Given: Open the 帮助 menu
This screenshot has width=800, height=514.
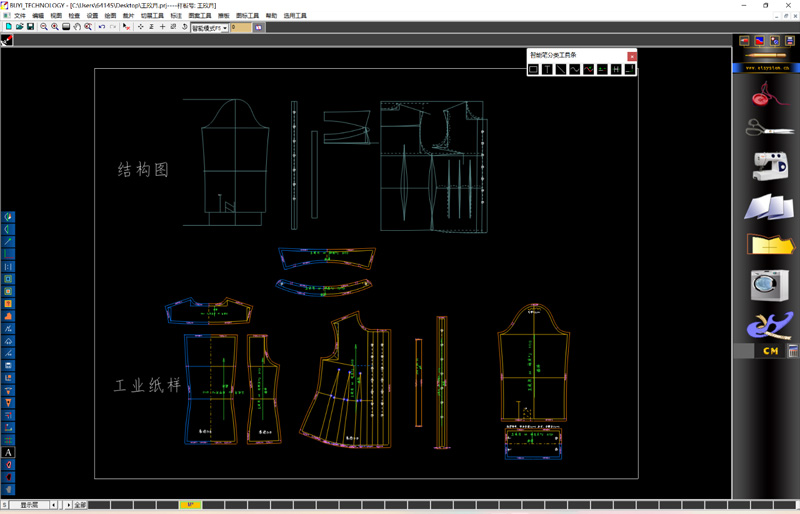Looking at the screenshot, I should [x=271, y=16].
